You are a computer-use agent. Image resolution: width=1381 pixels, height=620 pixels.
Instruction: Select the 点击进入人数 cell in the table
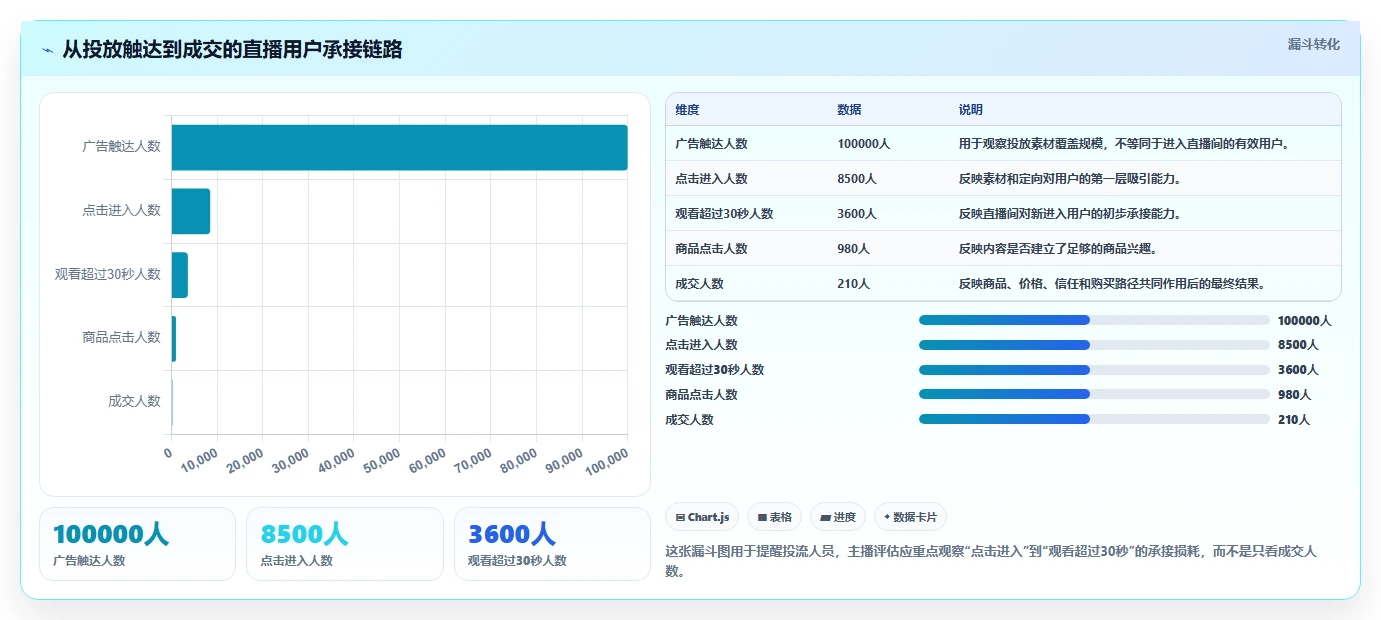pyautogui.click(x=711, y=179)
